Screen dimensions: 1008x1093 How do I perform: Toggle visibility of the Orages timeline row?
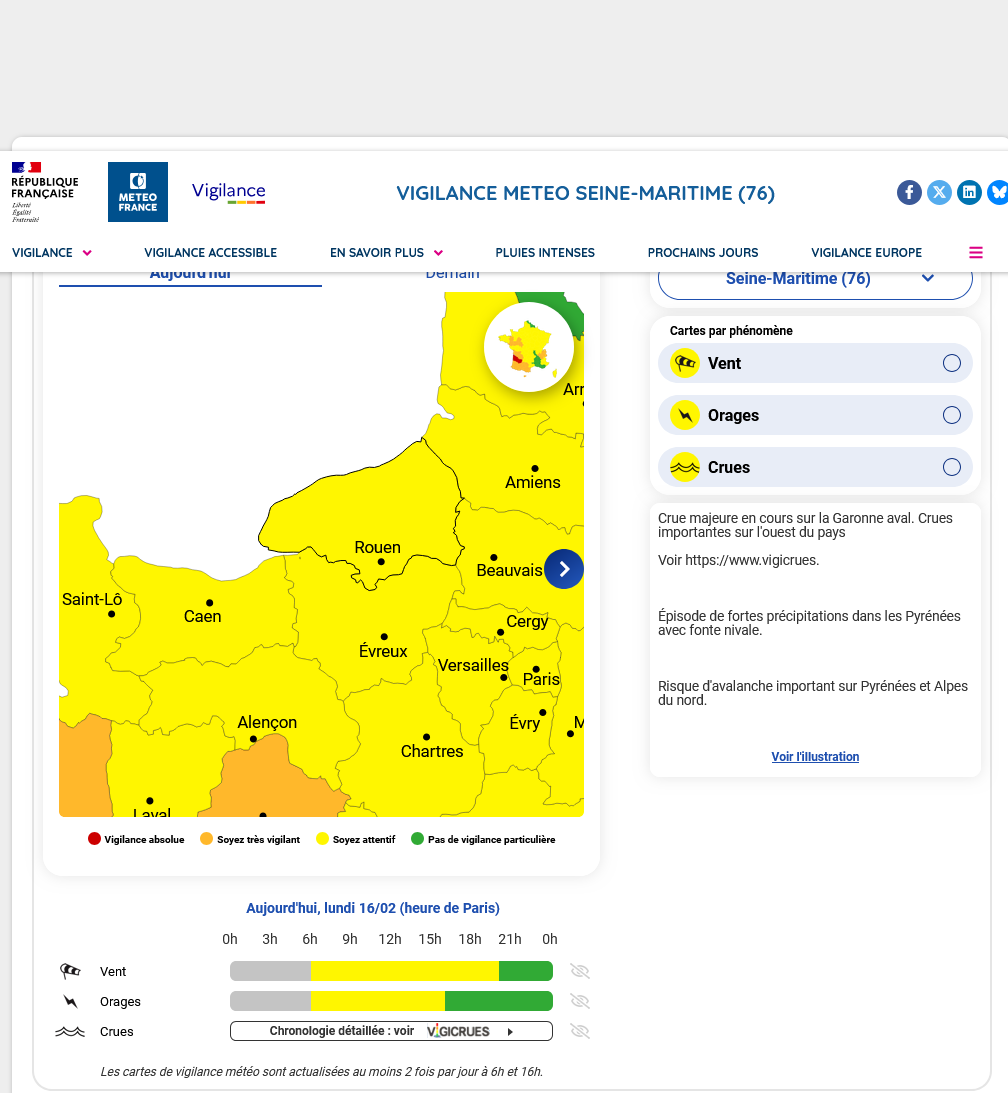pos(580,1001)
